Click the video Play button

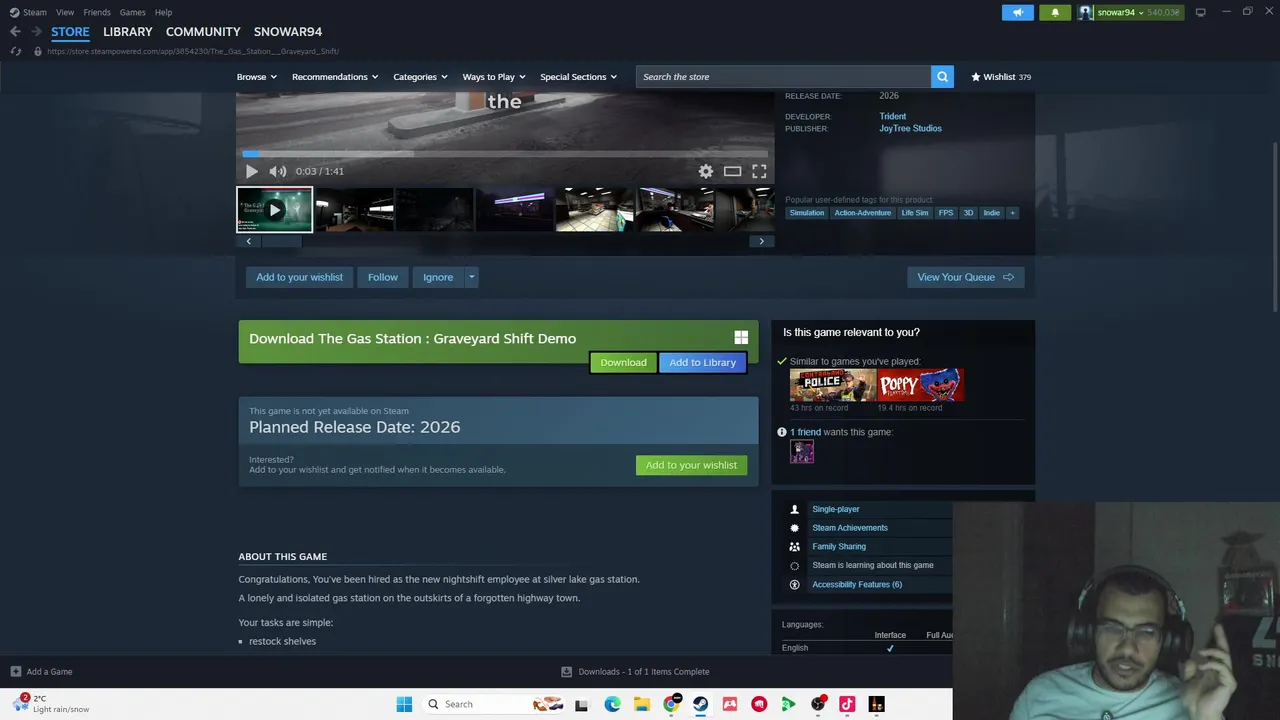pos(252,171)
